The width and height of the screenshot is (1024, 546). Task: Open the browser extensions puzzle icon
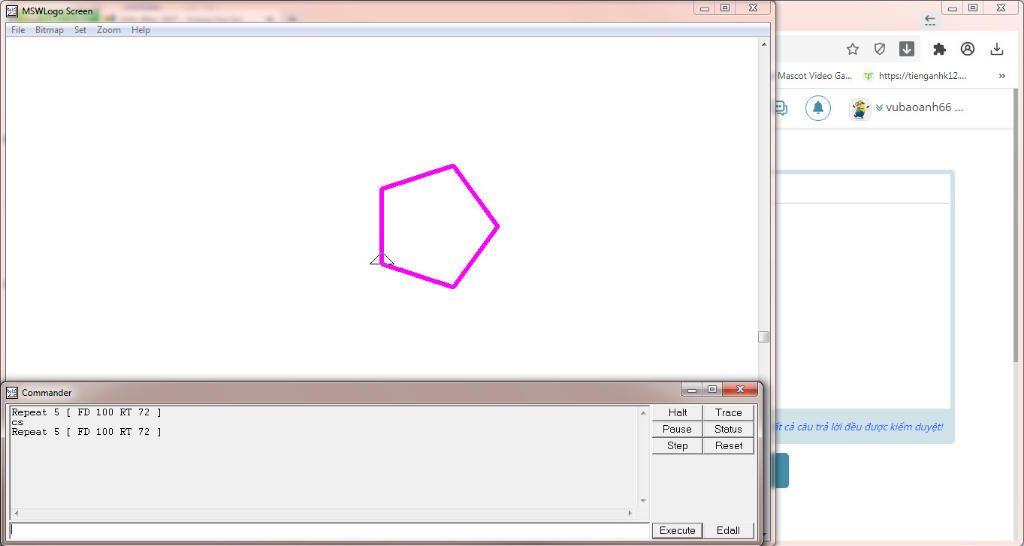point(939,49)
